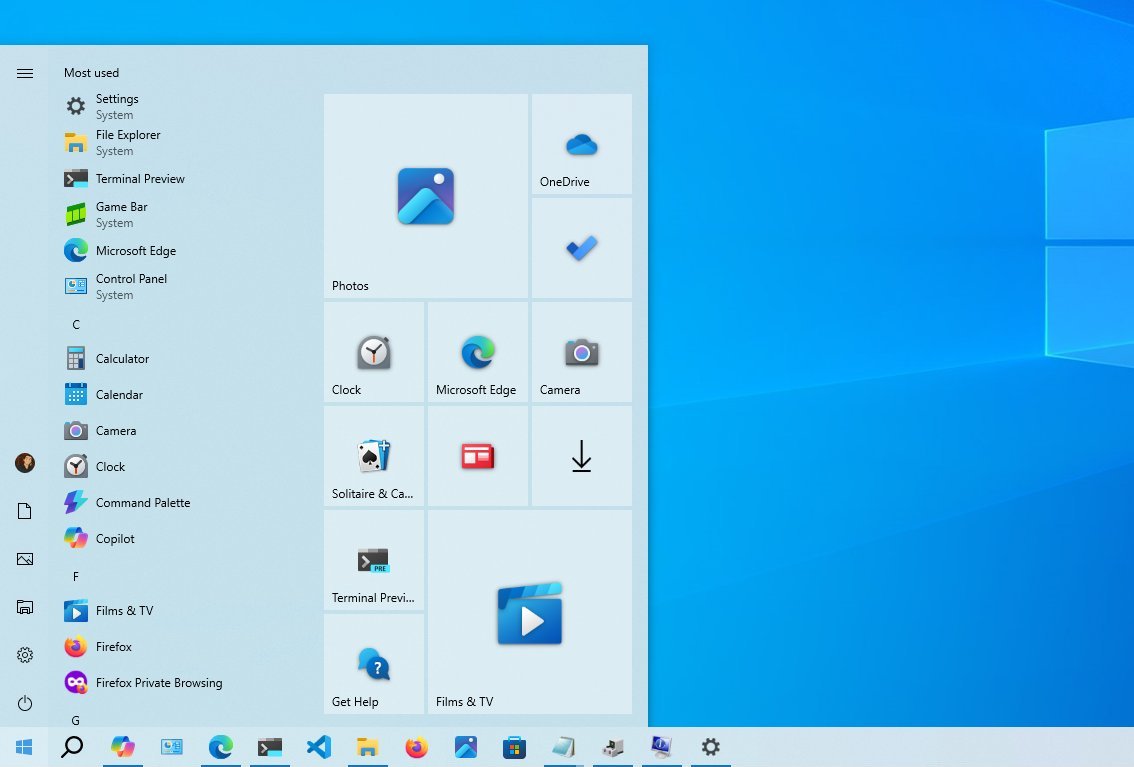The height and width of the screenshot is (767, 1134).
Task: Switch to Terminal on the taskbar
Action: (x=270, y=747)
